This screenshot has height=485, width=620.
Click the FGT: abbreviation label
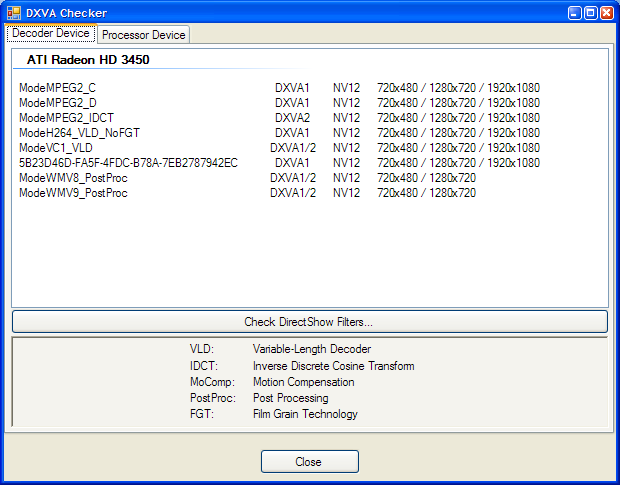click(x=202, y=414)
